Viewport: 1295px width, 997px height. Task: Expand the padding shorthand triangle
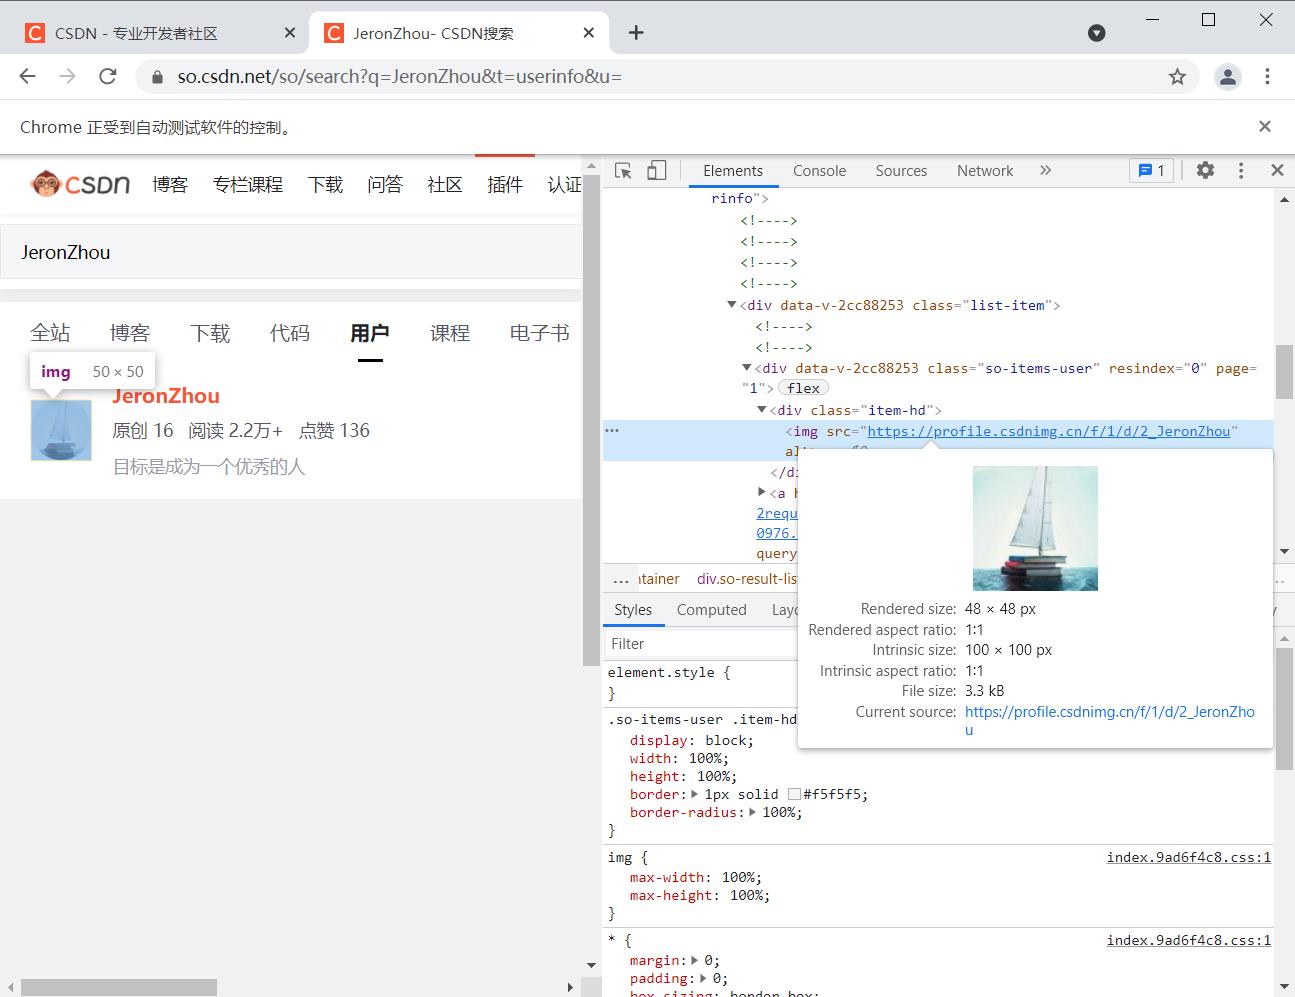pos(703,978)
